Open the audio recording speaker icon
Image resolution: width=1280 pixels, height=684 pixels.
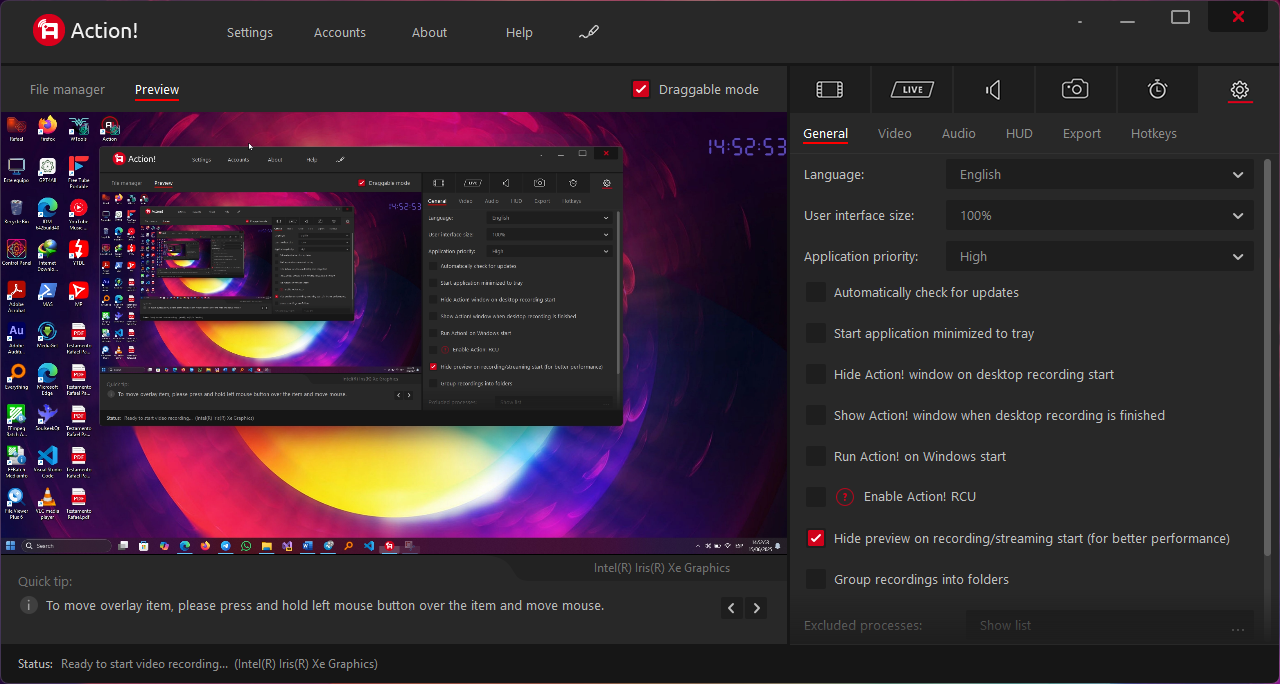[x=993, y=90]
